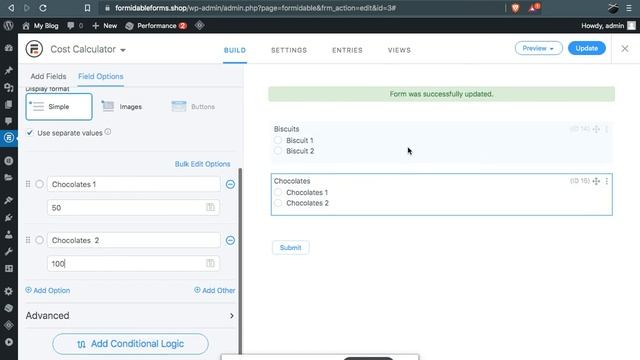Image resolution: width=640 pixels, height=360 pixels.
Task: Choose Buttons display format
Action: coord(193,107)
